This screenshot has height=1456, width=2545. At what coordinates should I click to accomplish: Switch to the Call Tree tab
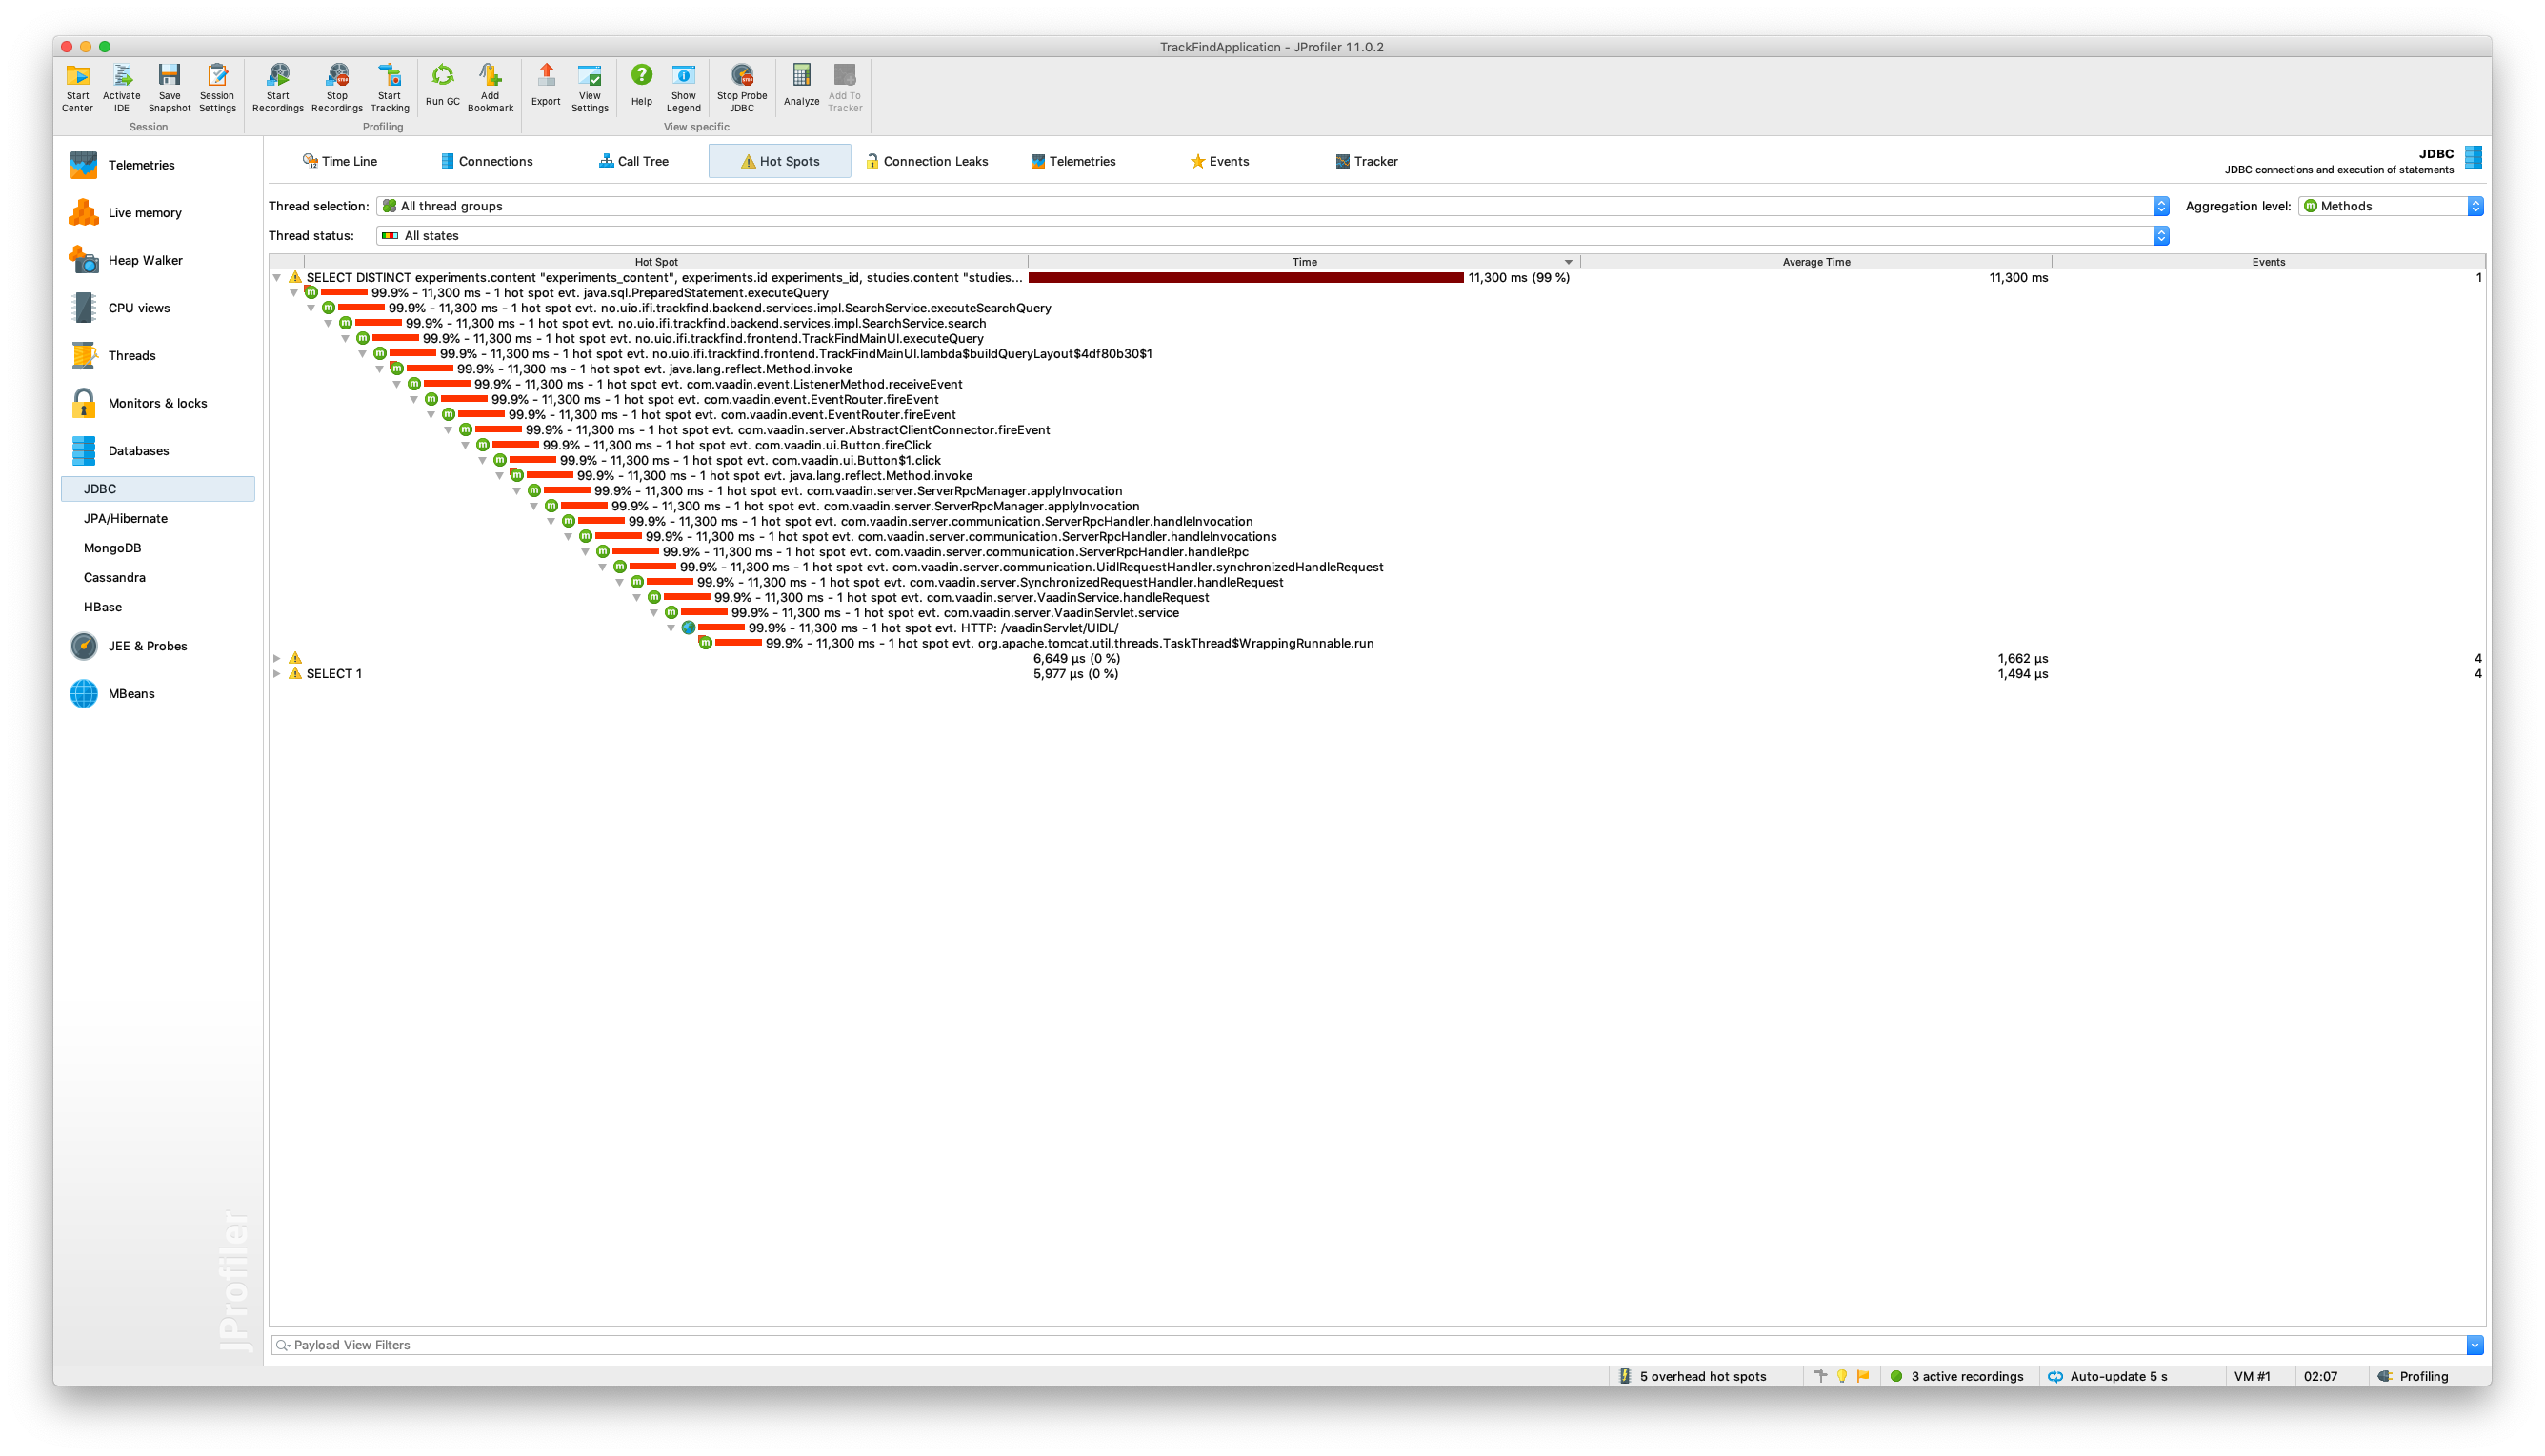634,161
